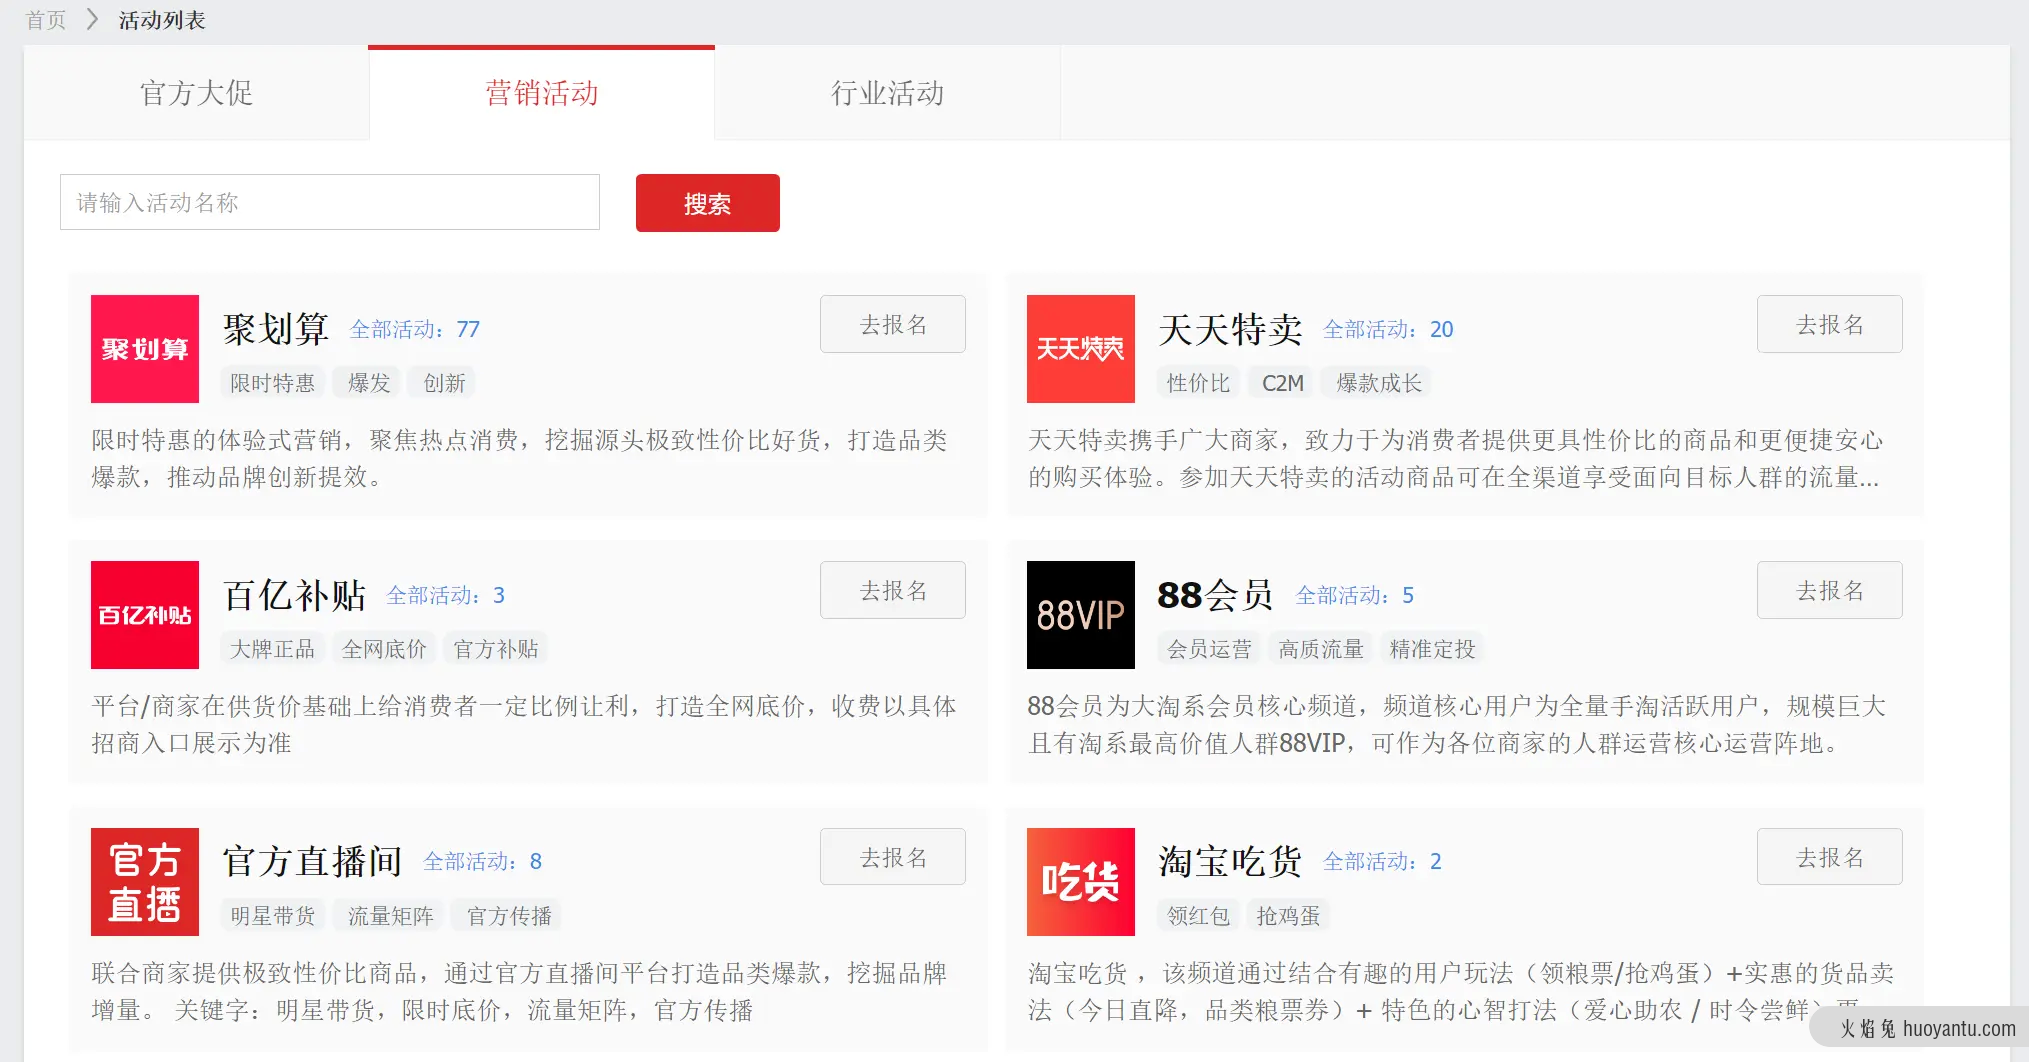Click the 天天特卖 description paragraph
This screenshot has width=2029, height=1062.
(x=1456, y=459)
